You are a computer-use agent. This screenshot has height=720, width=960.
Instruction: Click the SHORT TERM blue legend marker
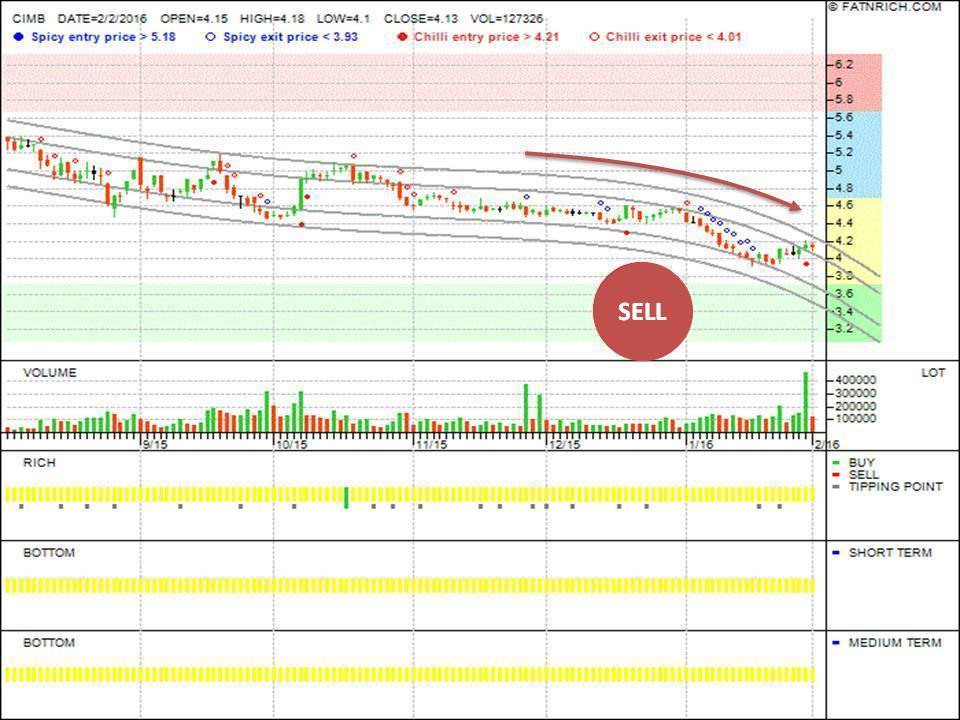tap(836, 553)
